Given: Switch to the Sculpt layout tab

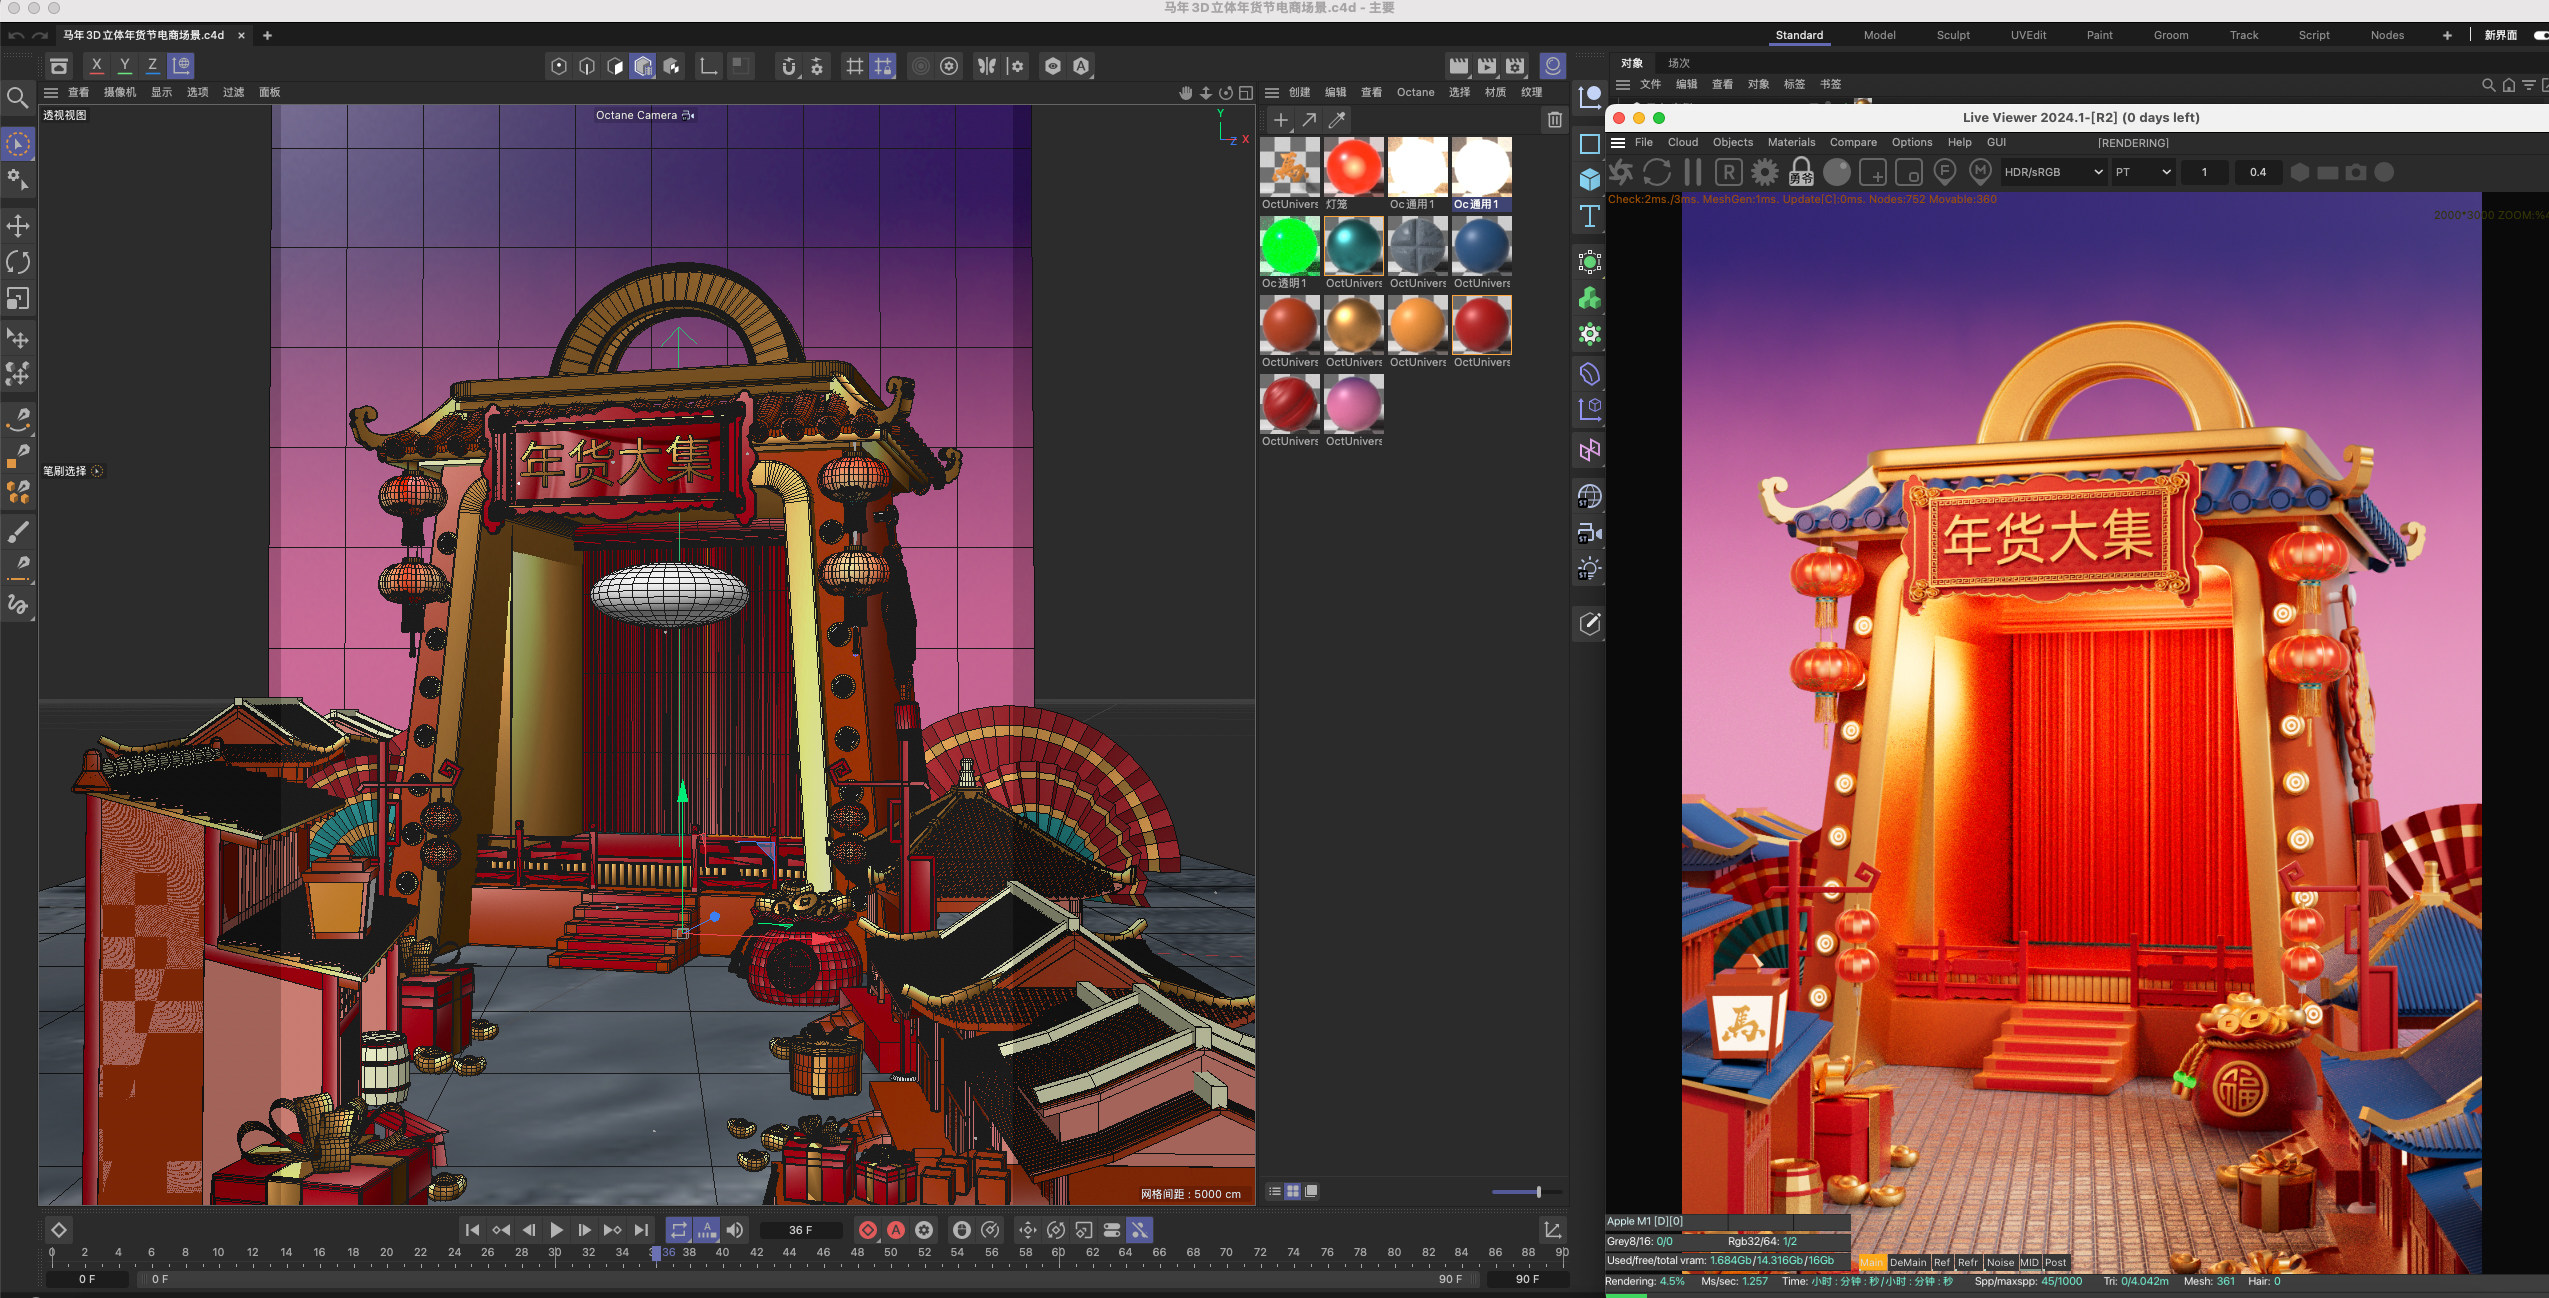Looking at the screenshot, I should click(x=1952, y=35).
